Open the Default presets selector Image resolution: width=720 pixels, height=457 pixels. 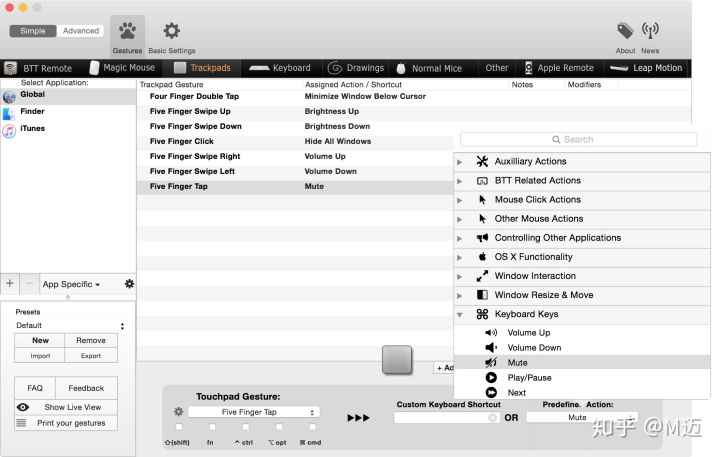pyautogui.click(x=70, y=326)
